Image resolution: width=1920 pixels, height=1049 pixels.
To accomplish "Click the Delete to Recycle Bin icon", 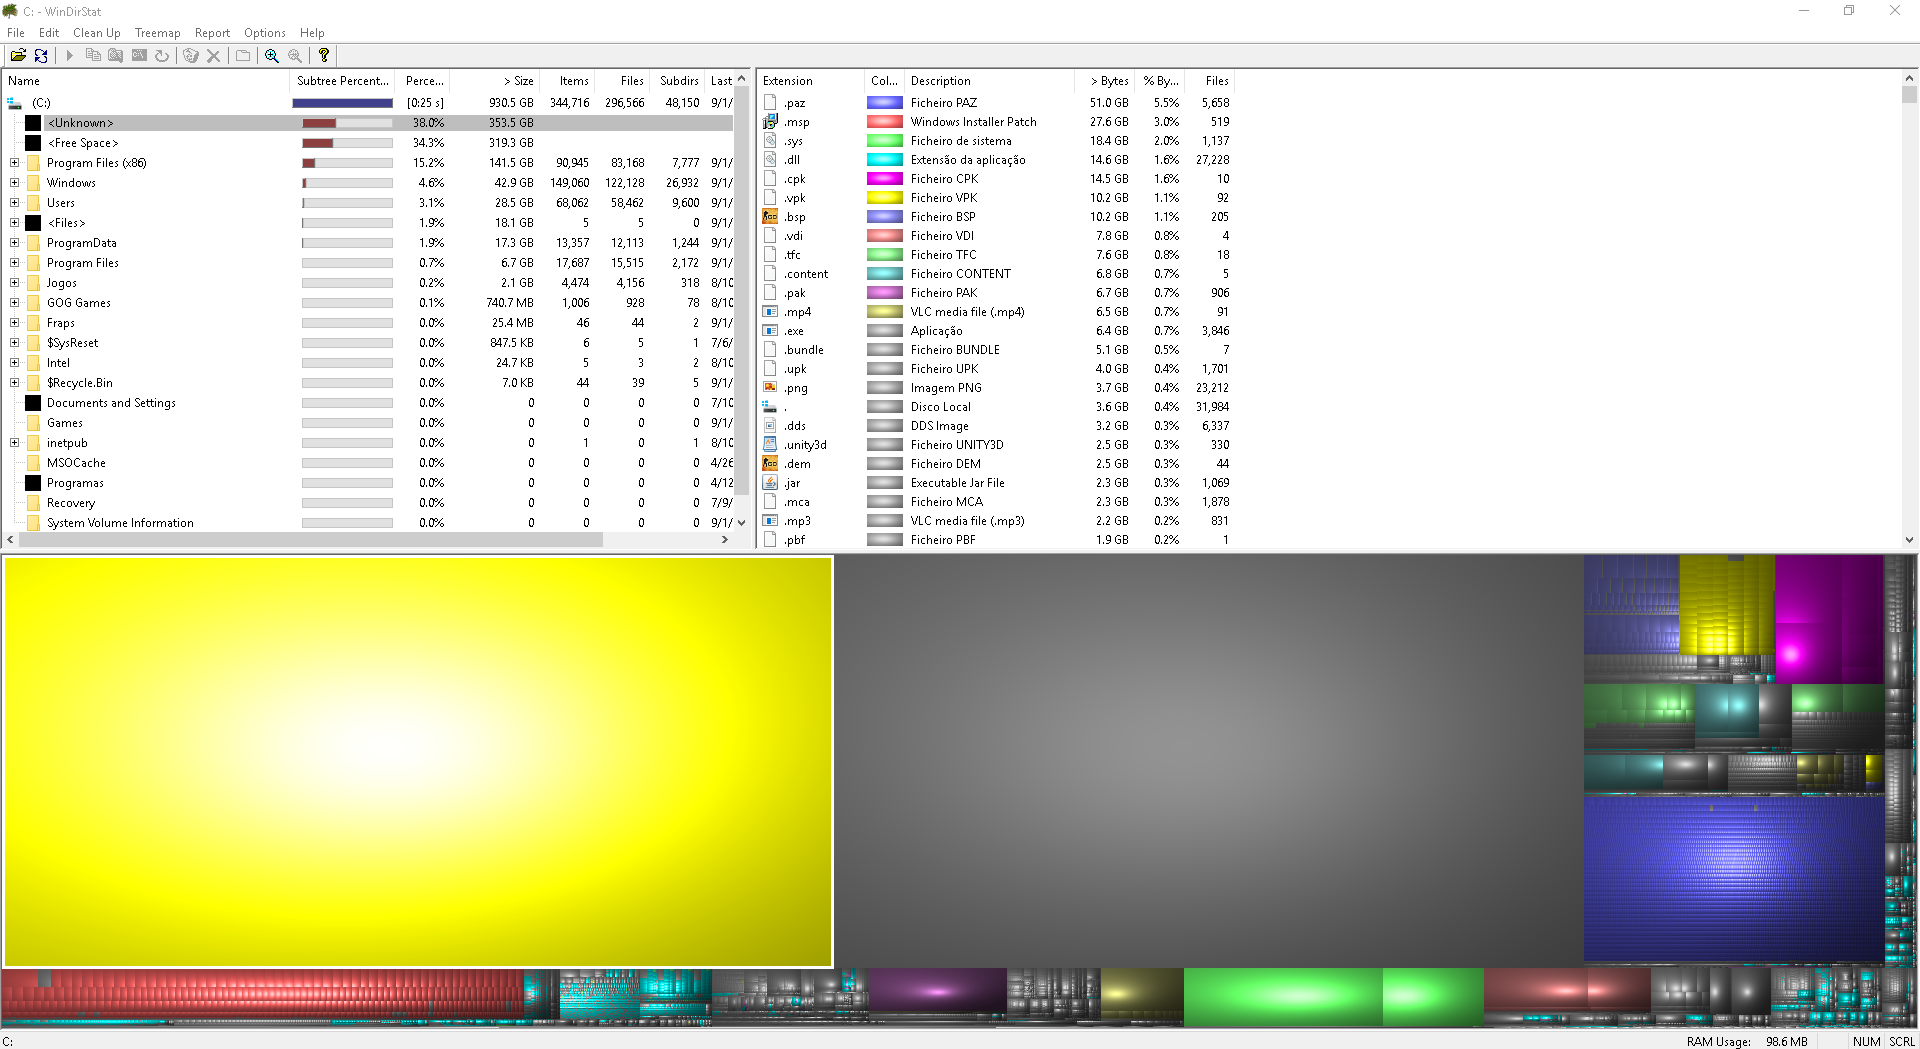I will pos(191,56).
